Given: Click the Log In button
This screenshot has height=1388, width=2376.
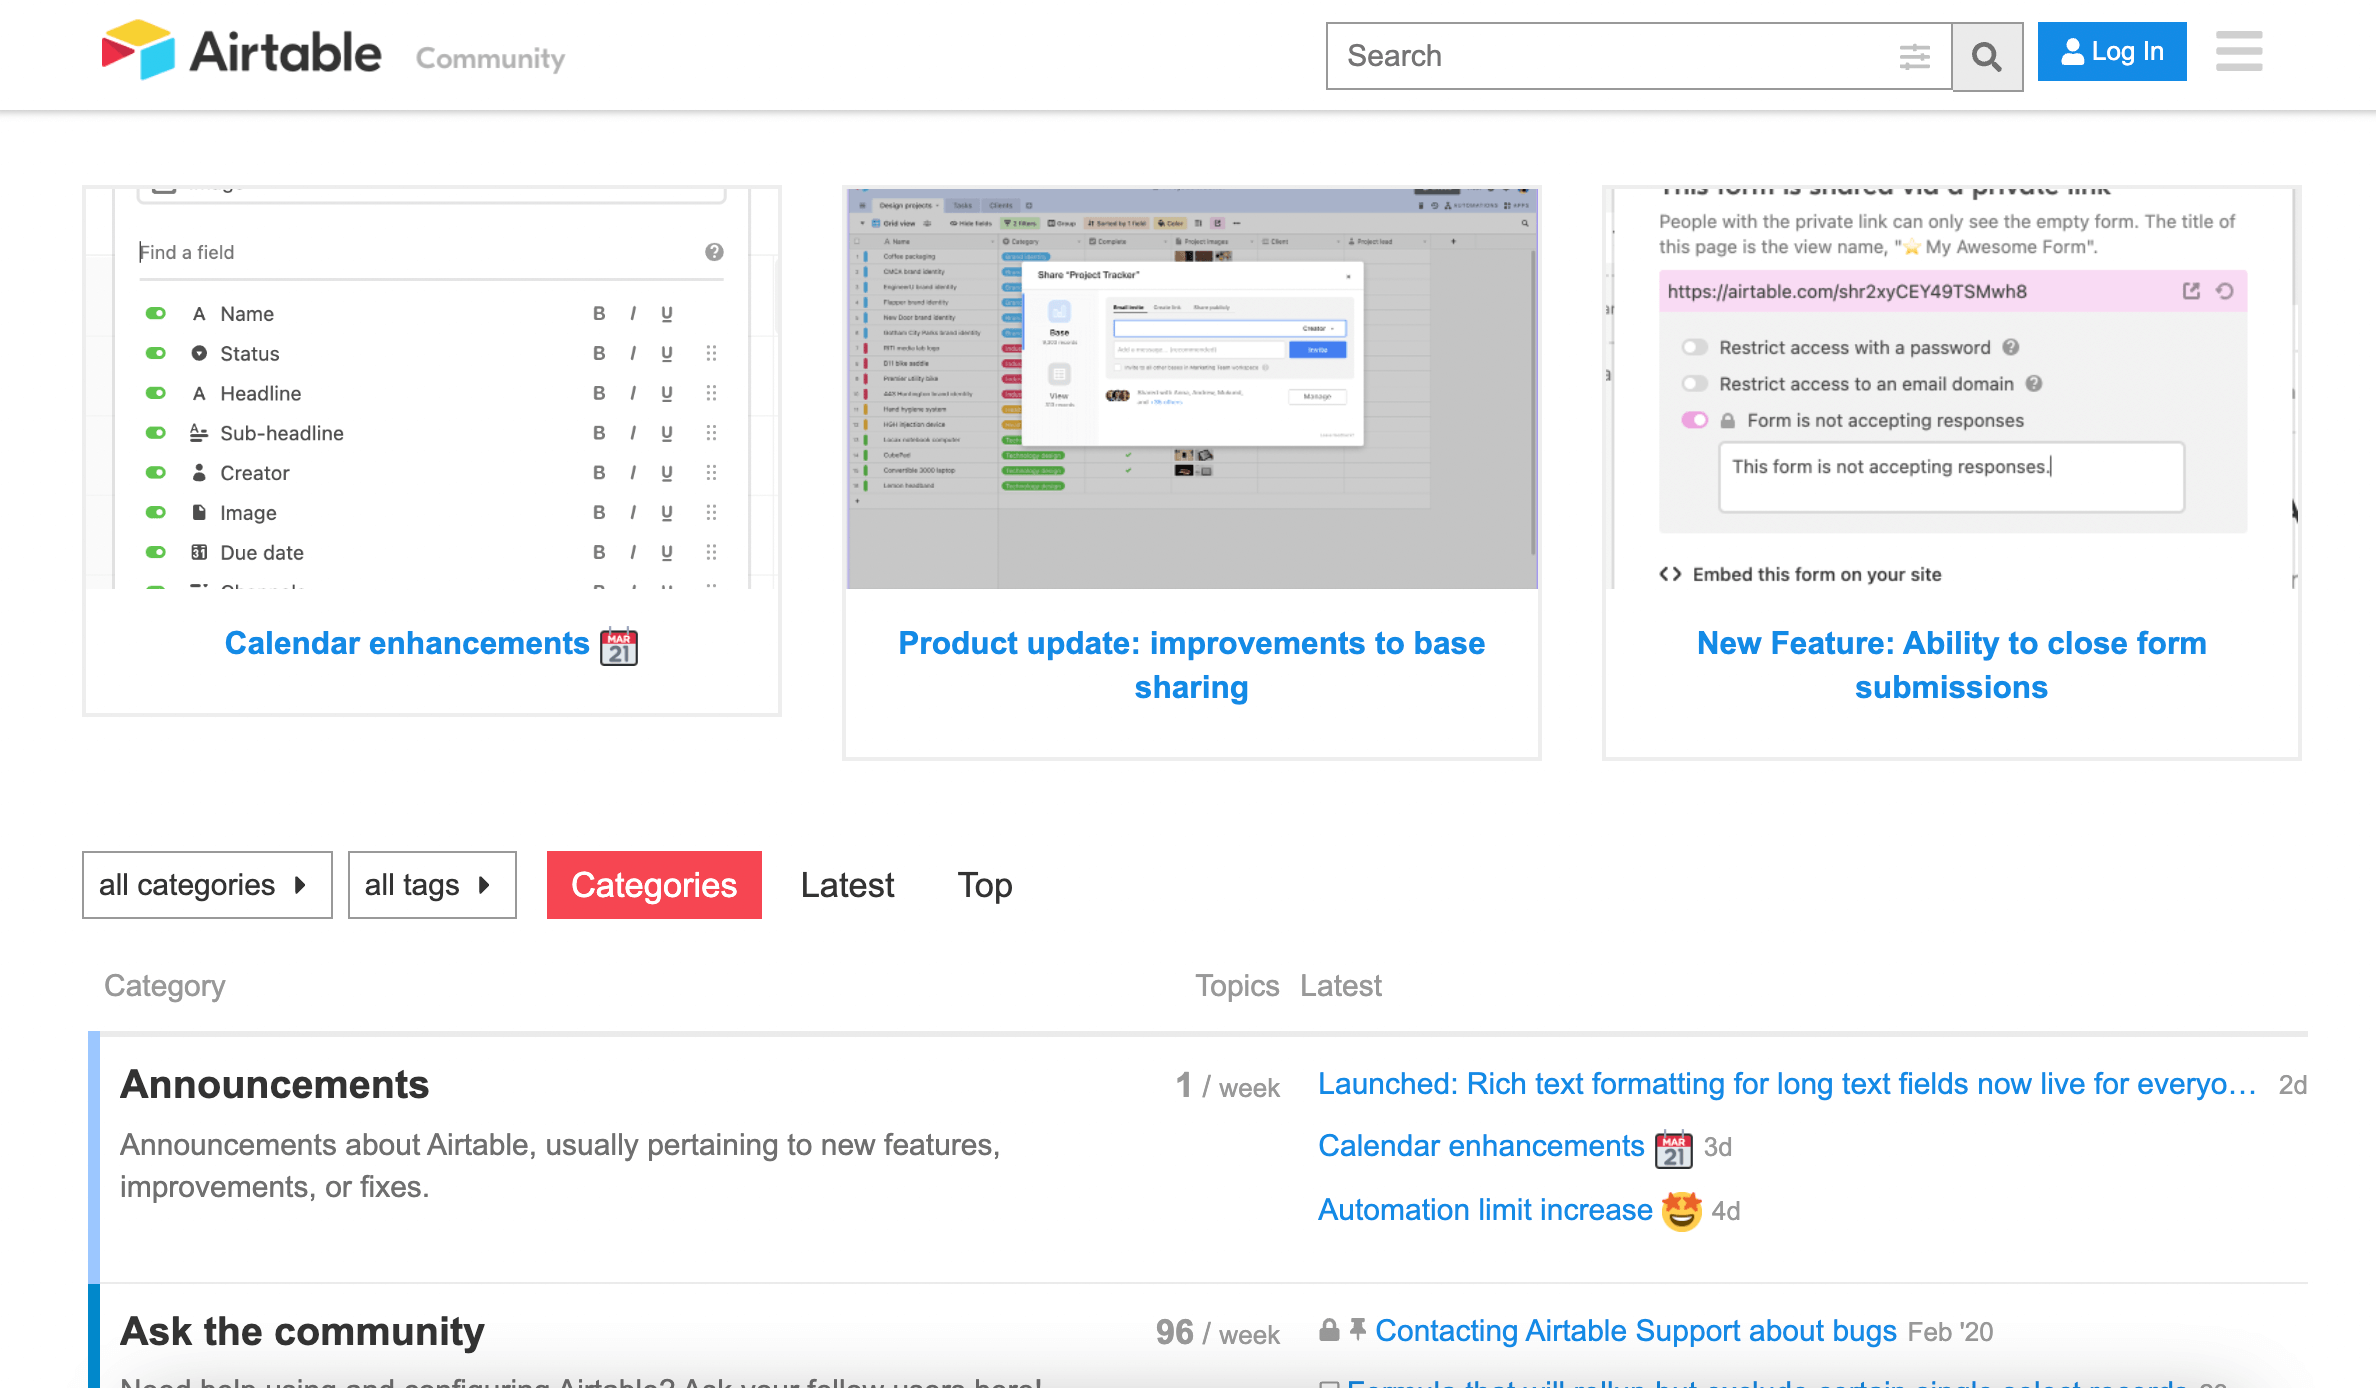Looking at the screenshot, I should [x=2111, y=52].
